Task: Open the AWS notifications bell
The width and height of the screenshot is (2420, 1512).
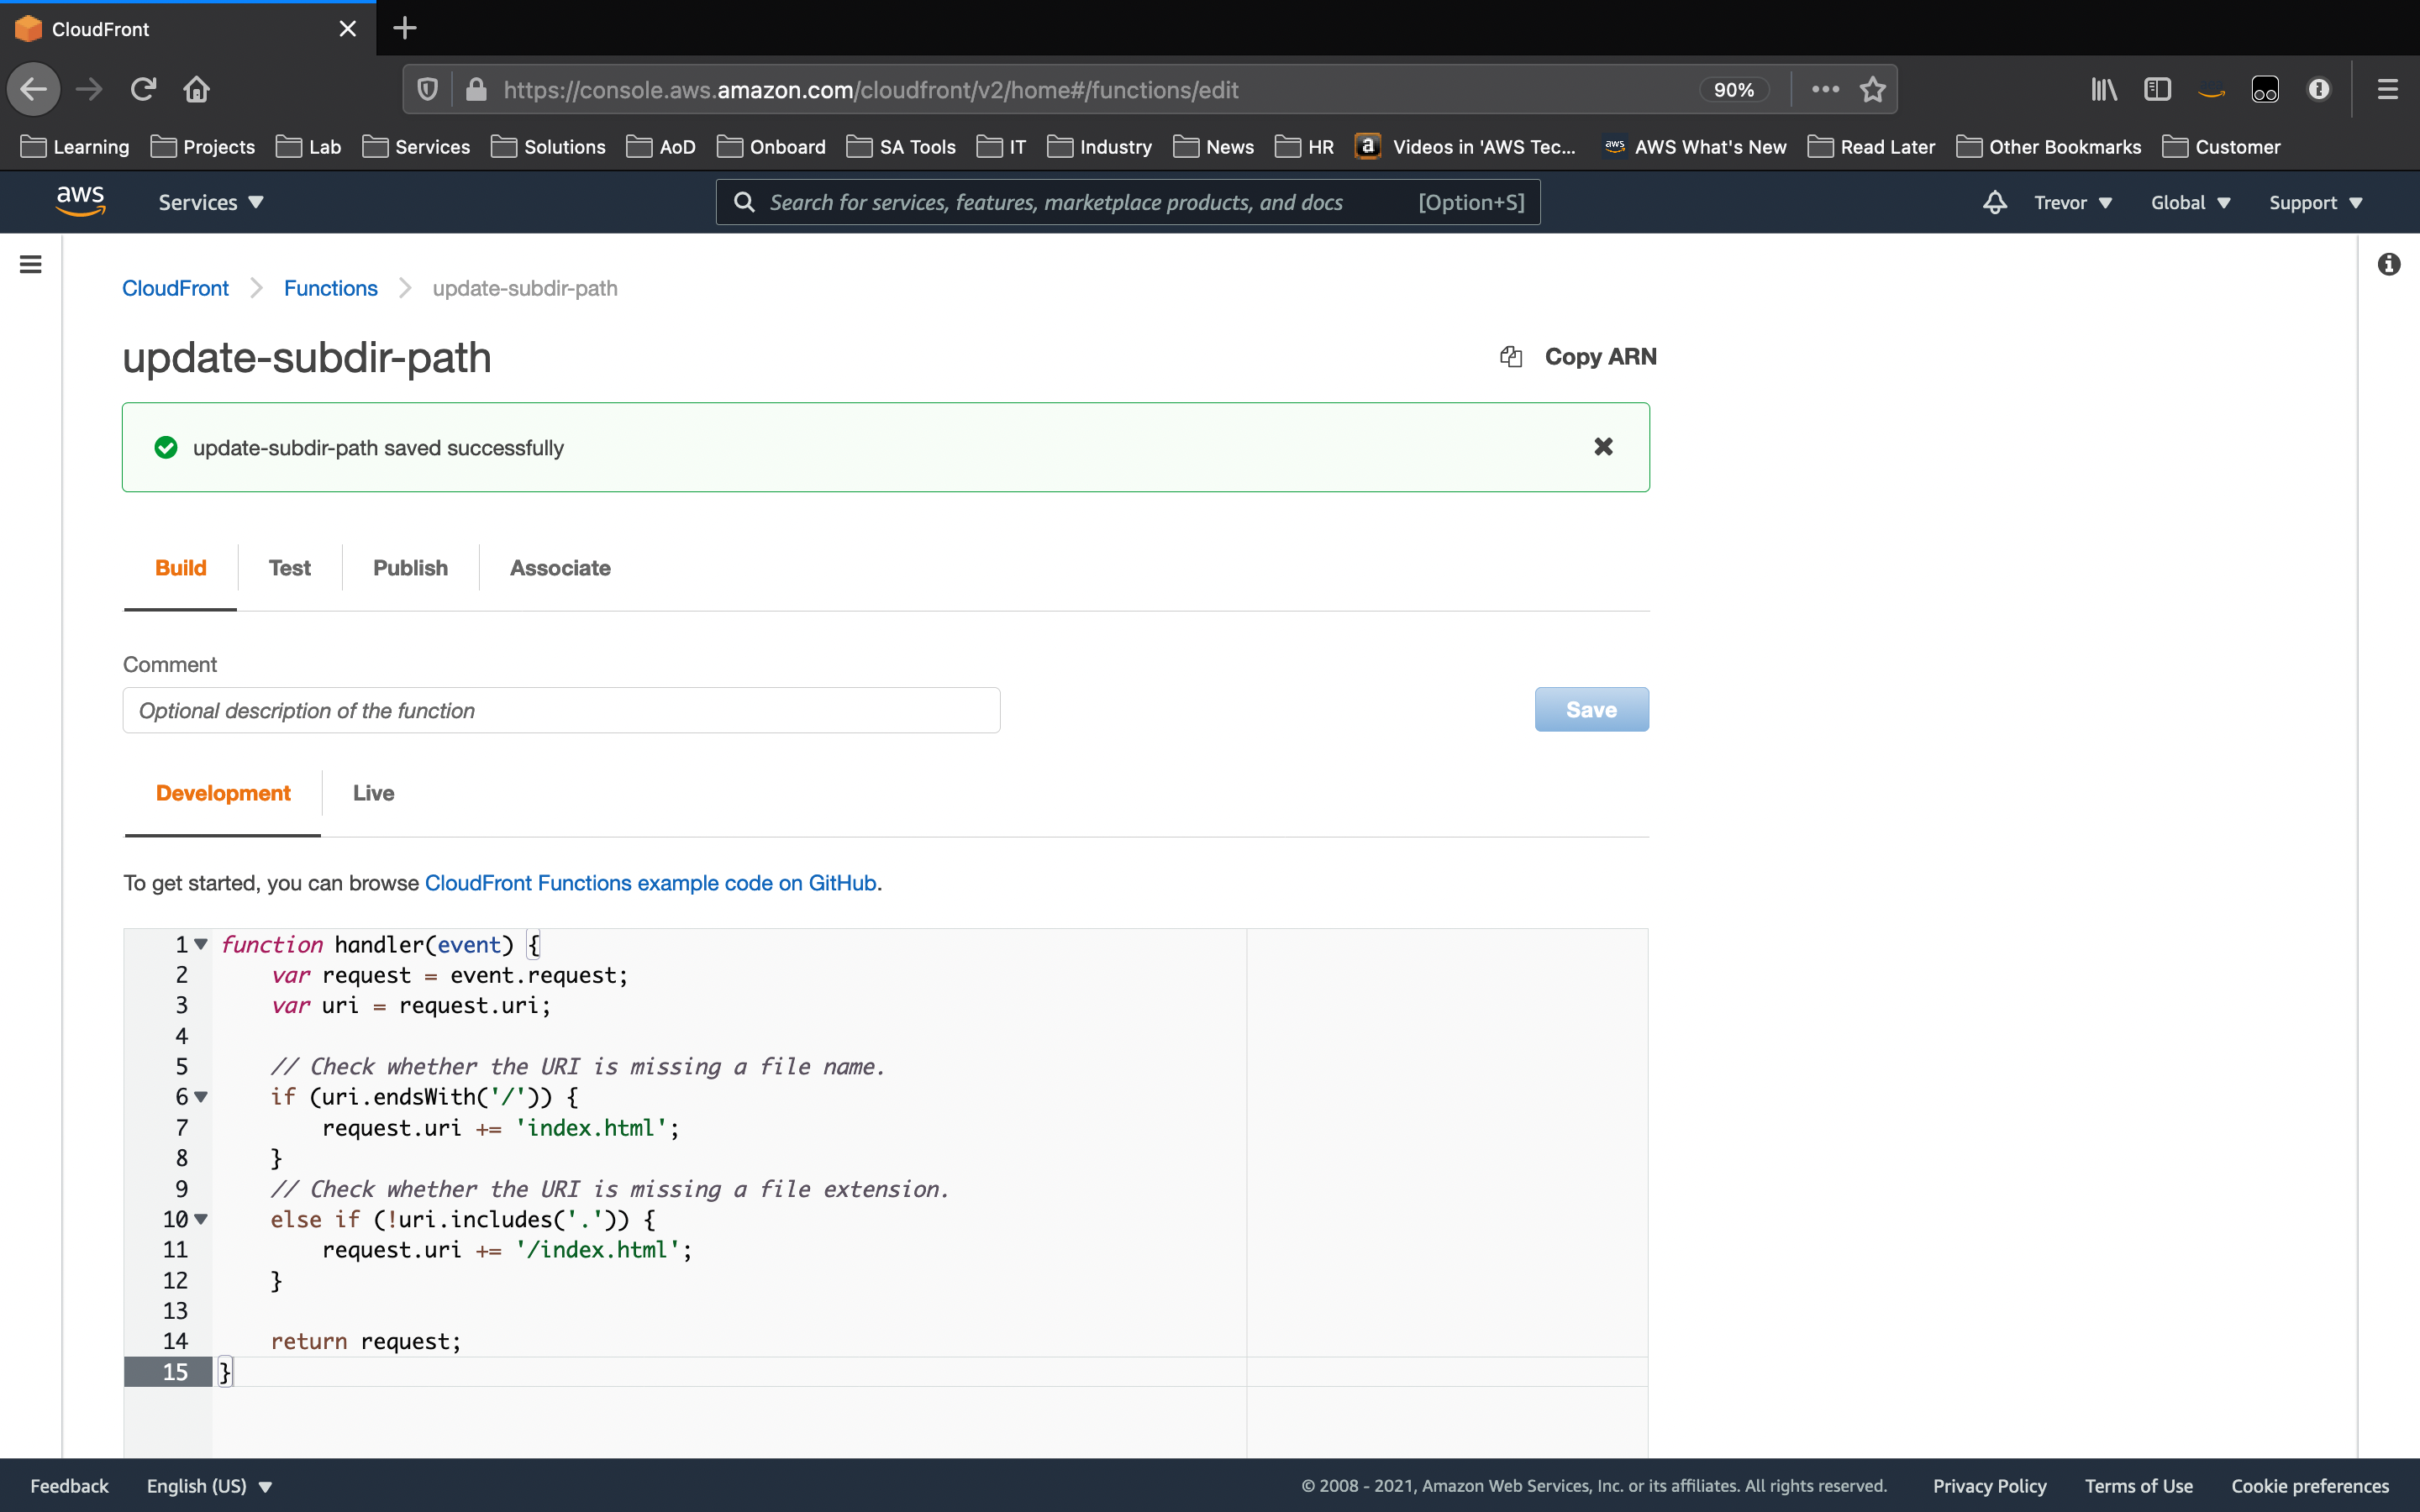Action: click(1994, 202)
